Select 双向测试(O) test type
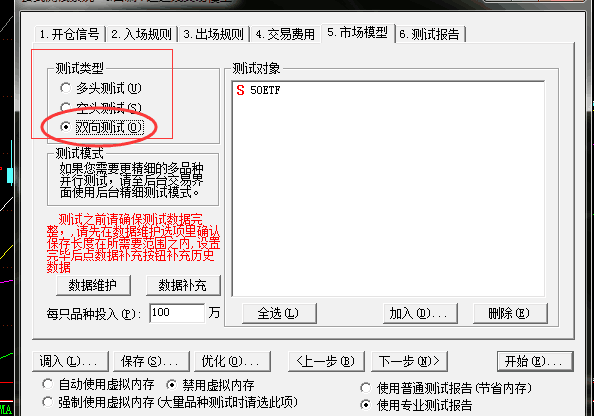 tap(102, 127)
